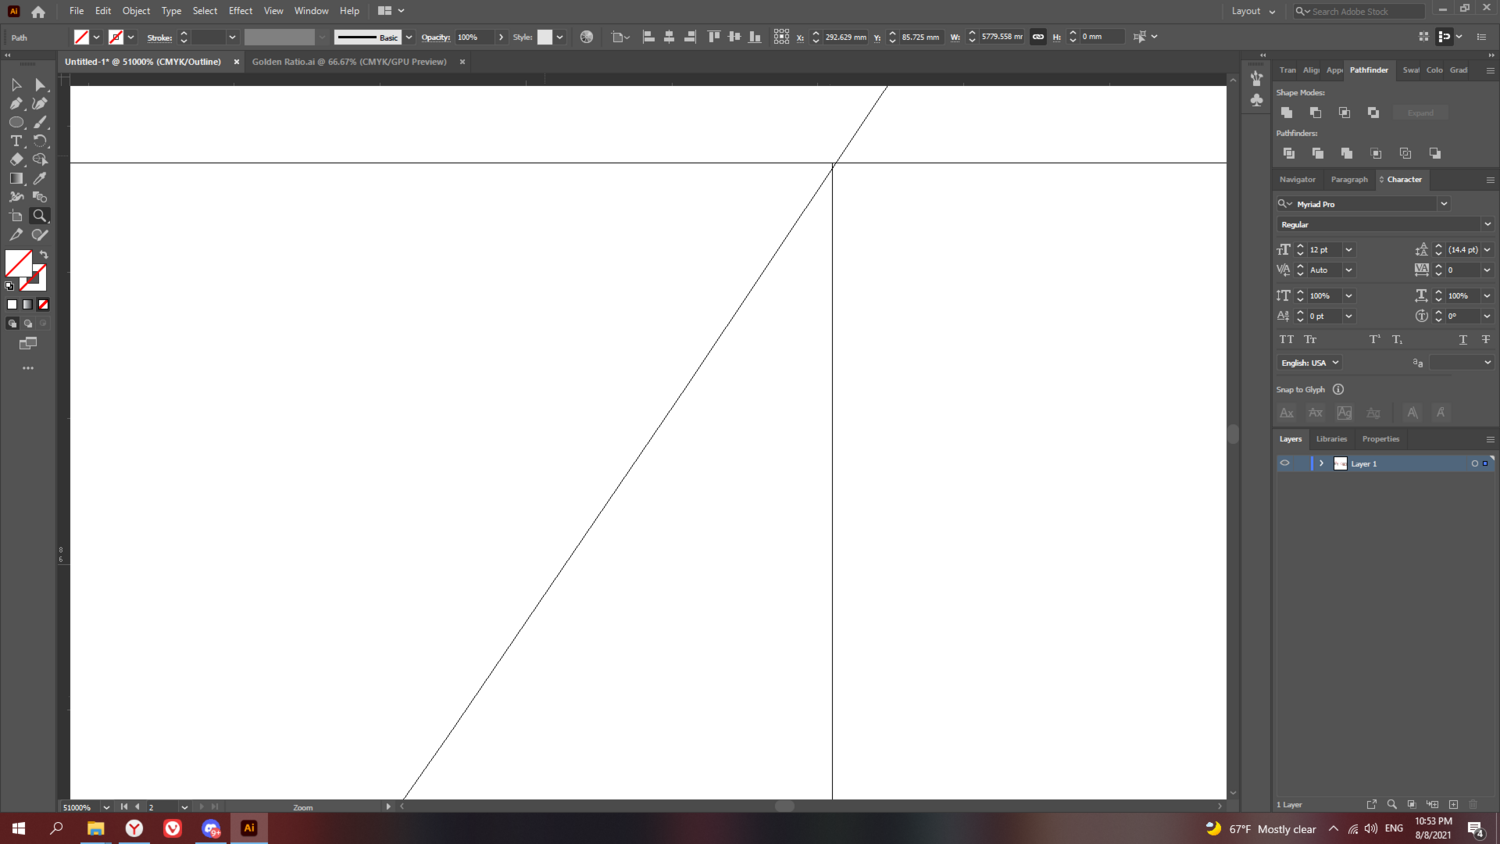This screenshot has width=1500, height=844.
Task: Toggle constrain width and height proportions link
Action: [1038, 37]
